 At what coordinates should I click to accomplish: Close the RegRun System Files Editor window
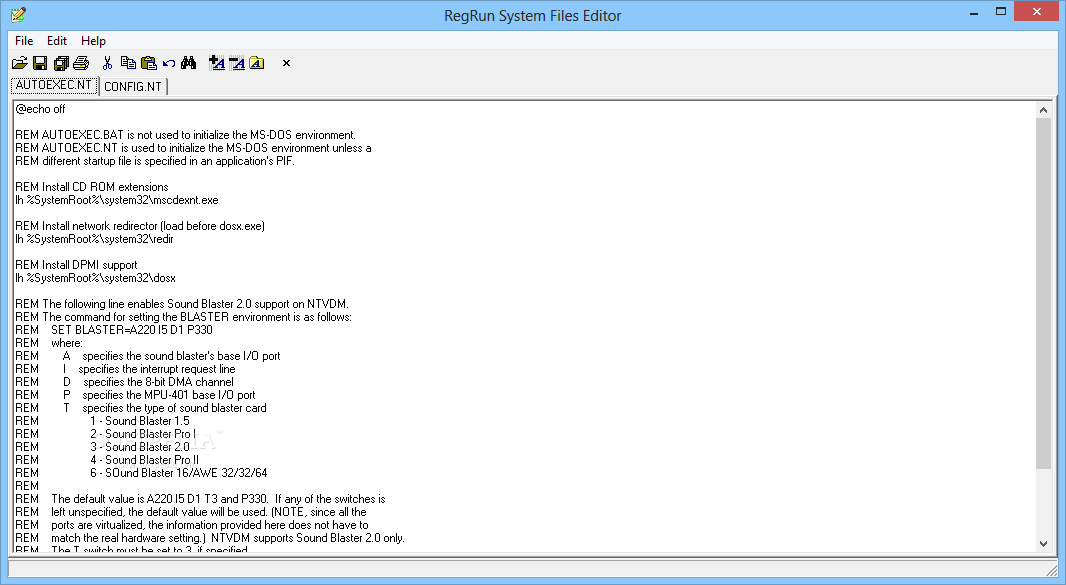1037,12
